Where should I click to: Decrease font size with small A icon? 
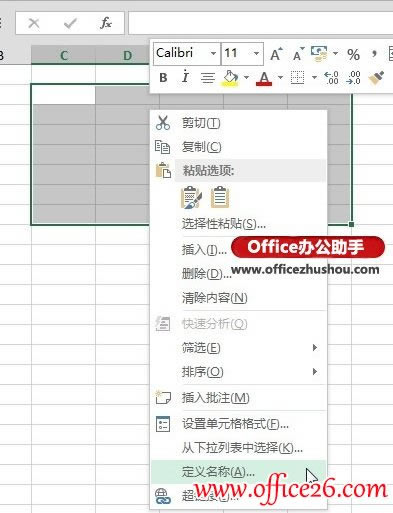[298, 54]
